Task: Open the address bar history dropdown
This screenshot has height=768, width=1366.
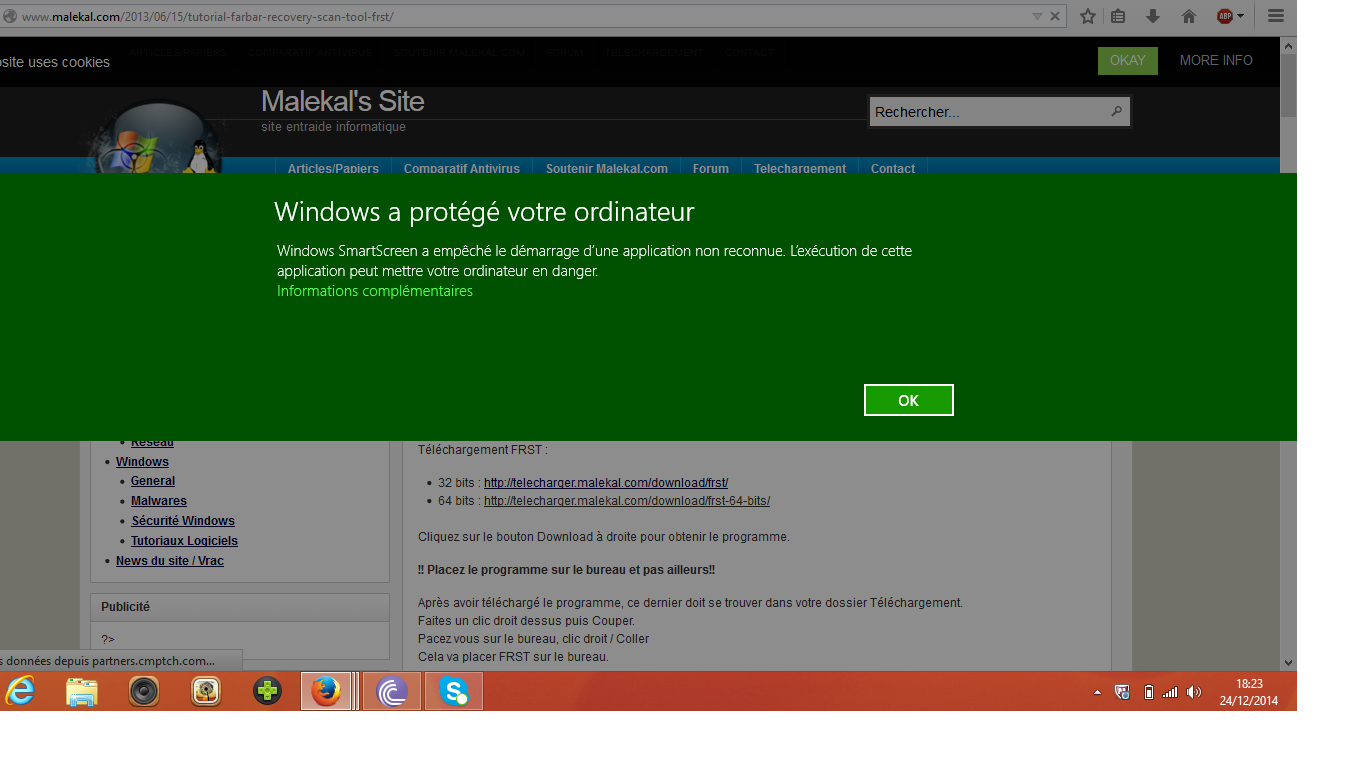Action: tap(1037, 16)
